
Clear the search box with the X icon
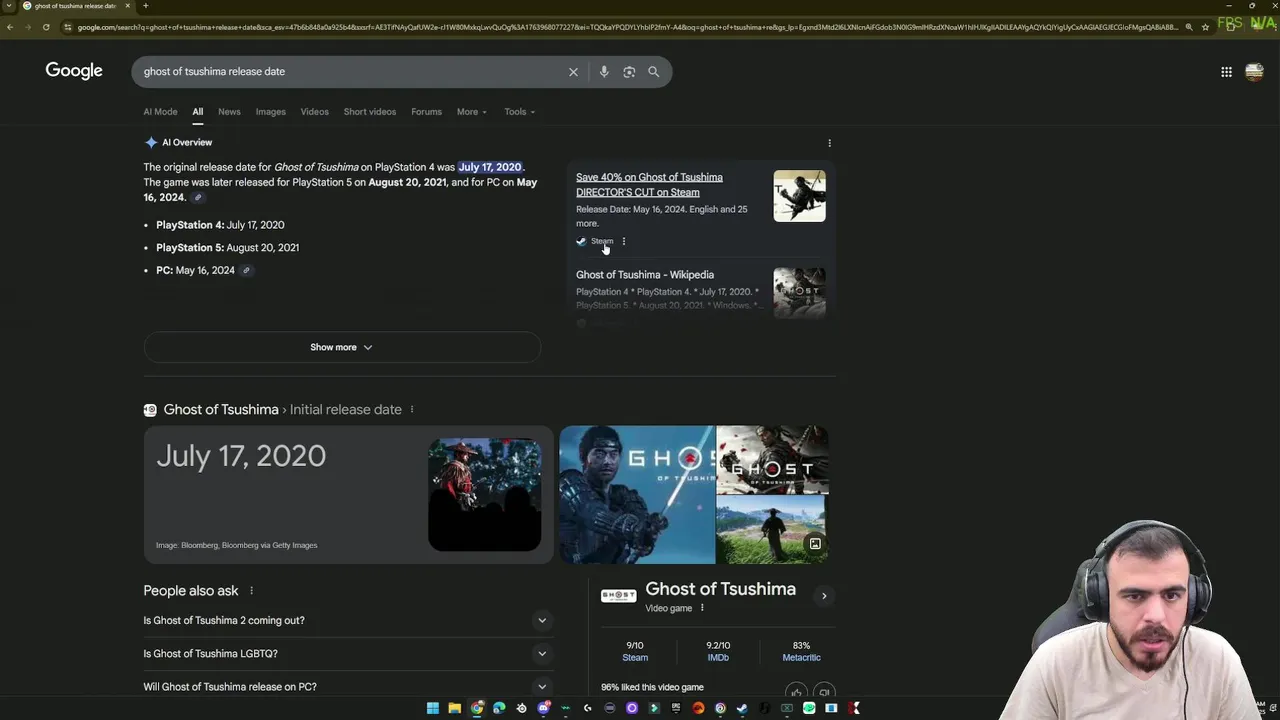pyautogui.click(x=573, y=72)
